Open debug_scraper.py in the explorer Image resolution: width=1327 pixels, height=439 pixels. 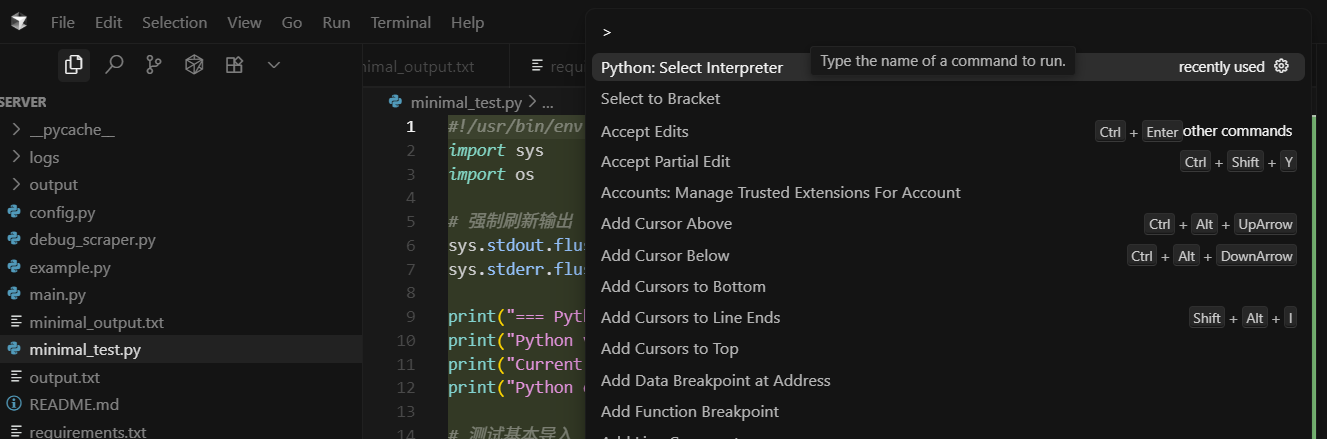[x=181, y=240]
